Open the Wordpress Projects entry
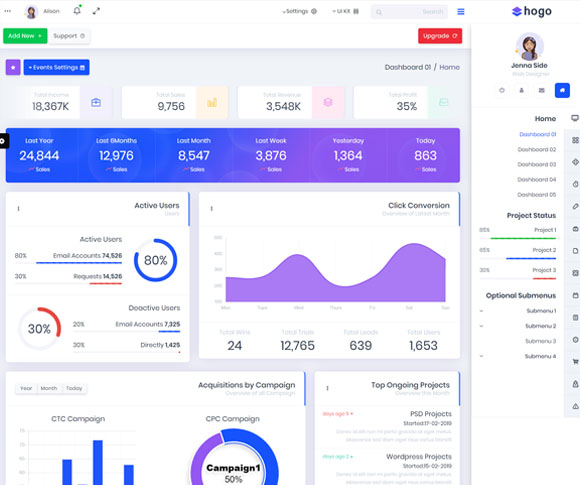The height and width of the screenshot is (485, 580). tap(419, 457)
